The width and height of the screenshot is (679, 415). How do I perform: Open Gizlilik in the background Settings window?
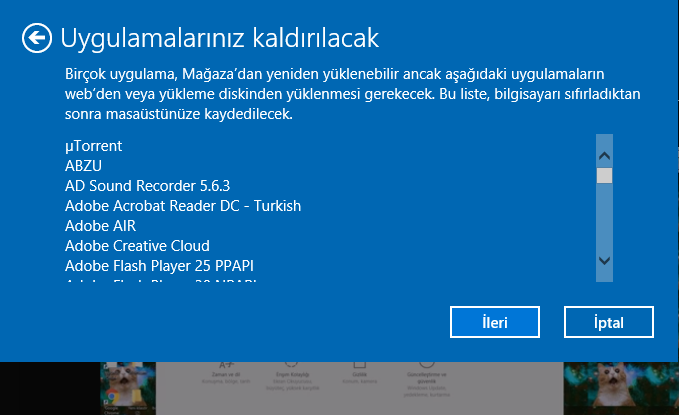[x=359, y=373]
